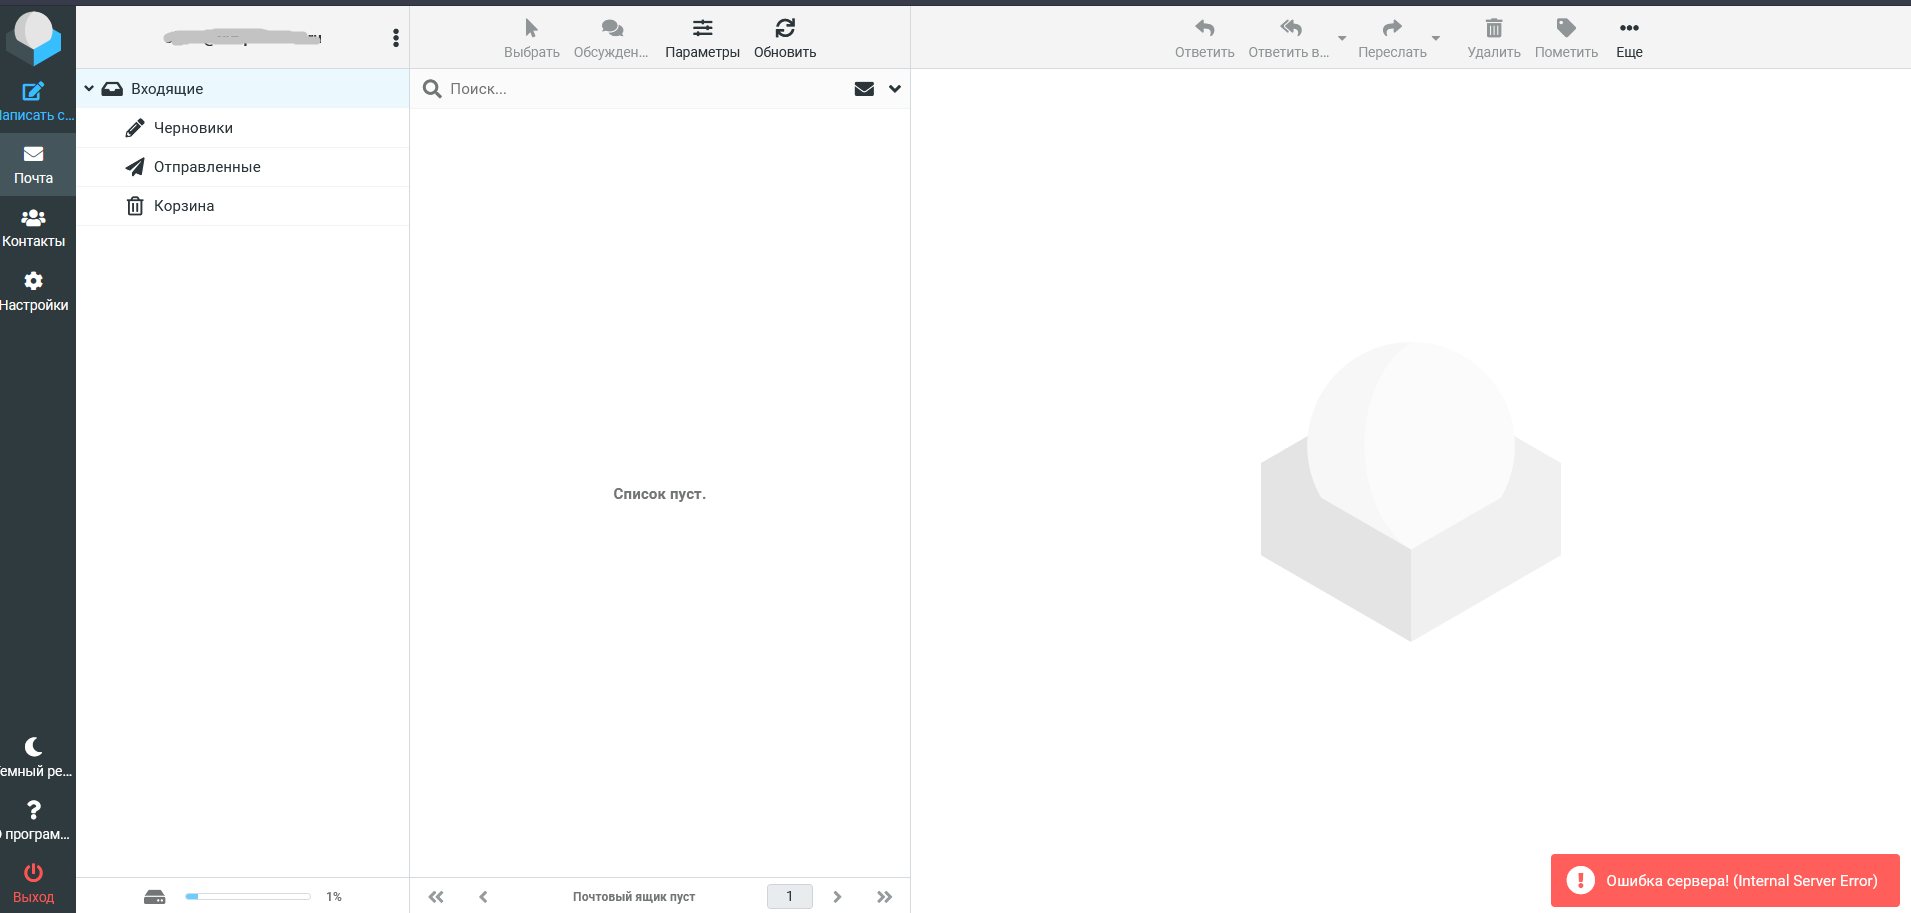Viewport: 1911px width, 913px height.
Task: Click the Еще three dots icon
Action: (x=1628, y=29)
